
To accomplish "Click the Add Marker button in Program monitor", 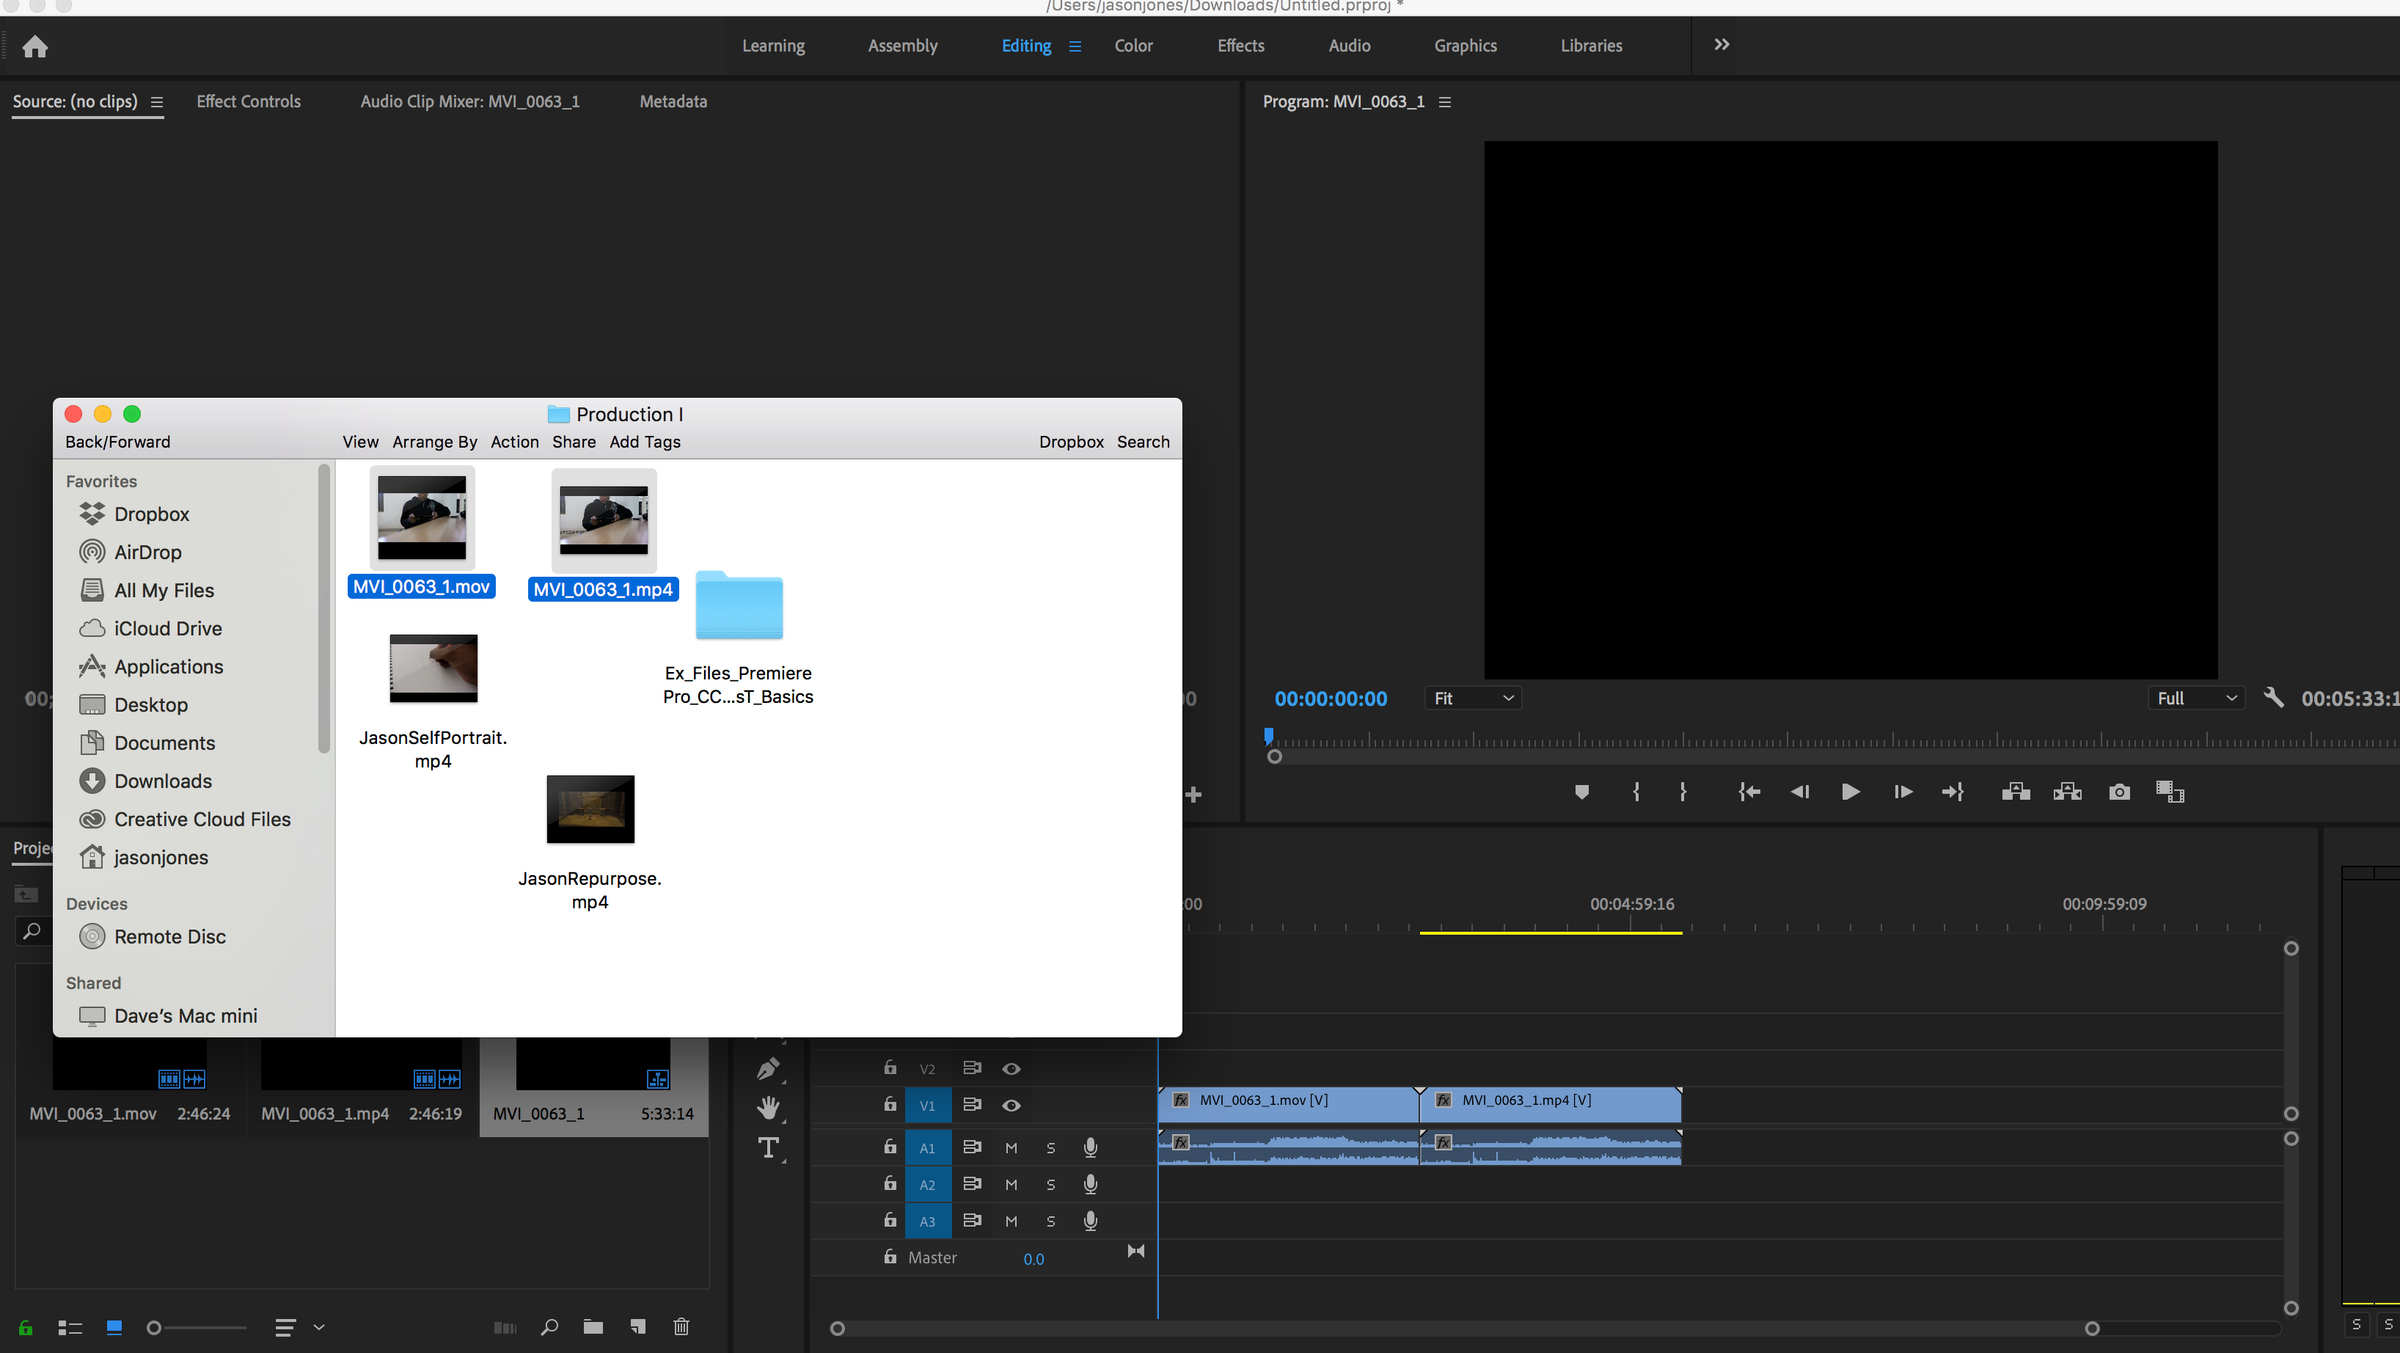I will [1581, 792].
